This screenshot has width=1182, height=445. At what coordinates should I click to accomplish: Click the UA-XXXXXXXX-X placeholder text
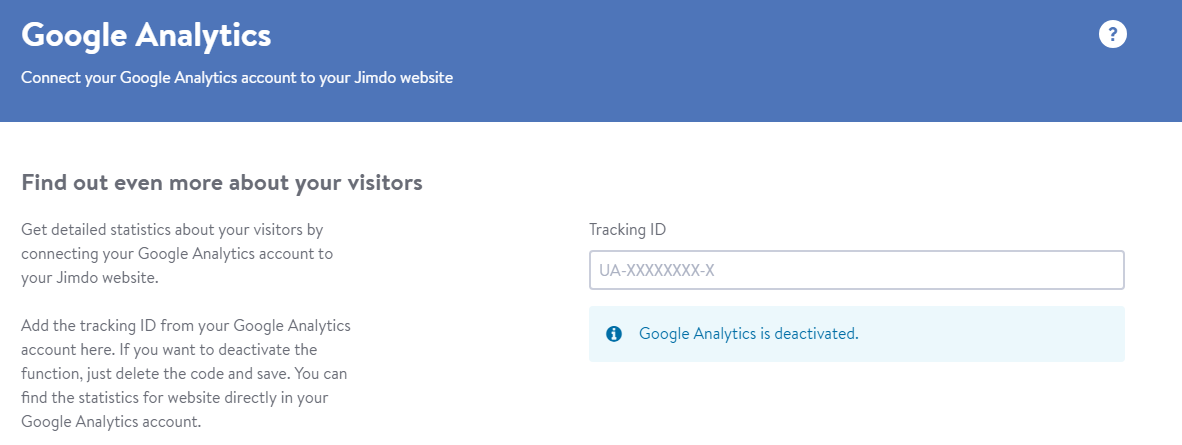[x=657, y=270]
